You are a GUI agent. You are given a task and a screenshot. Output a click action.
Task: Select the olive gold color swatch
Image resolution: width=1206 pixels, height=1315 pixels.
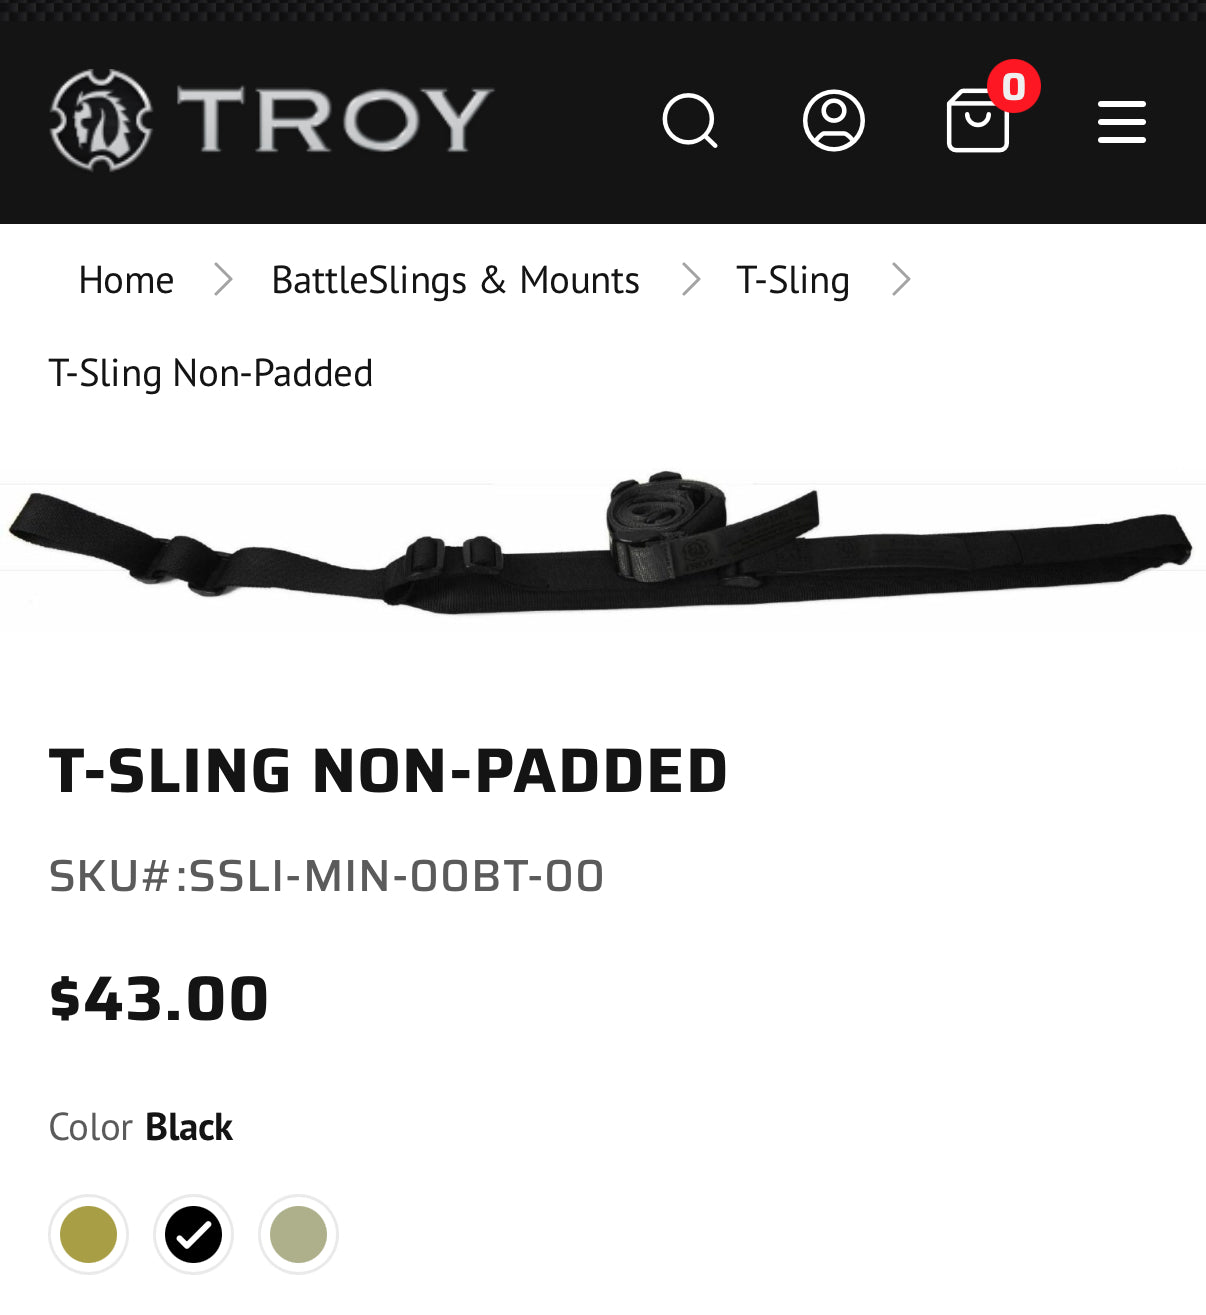[88, 1234]
